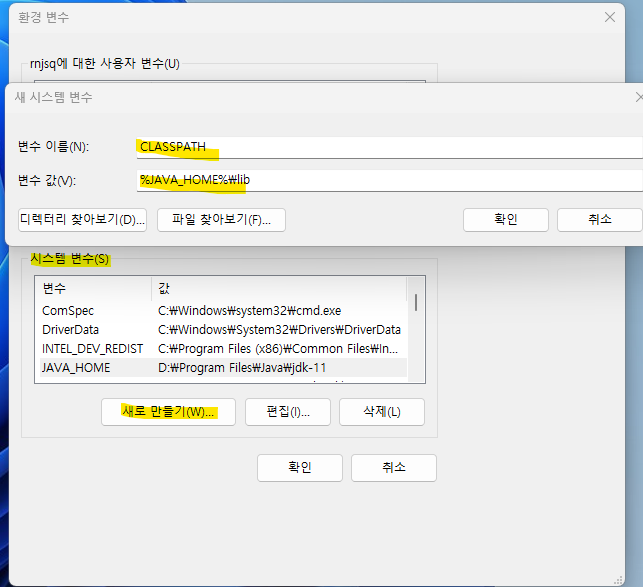Click the 값 column header in system variables

coord(279,289)
